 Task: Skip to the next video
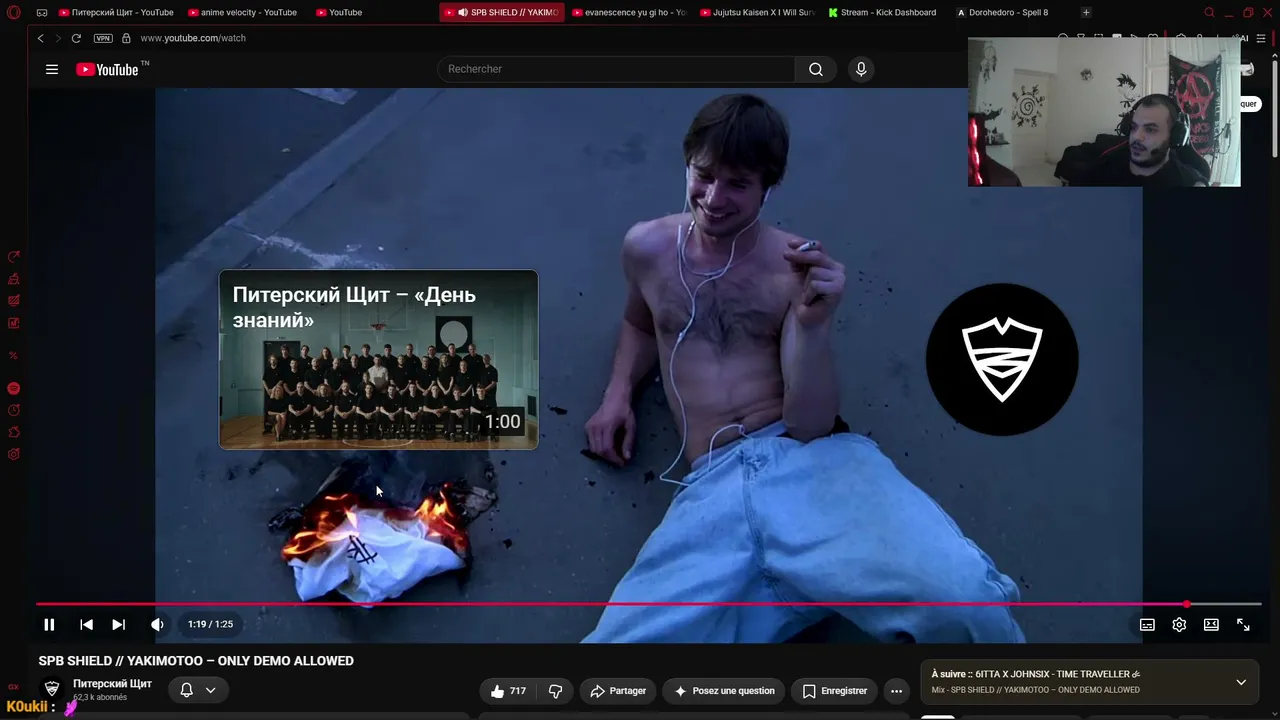tap(118, 624)
